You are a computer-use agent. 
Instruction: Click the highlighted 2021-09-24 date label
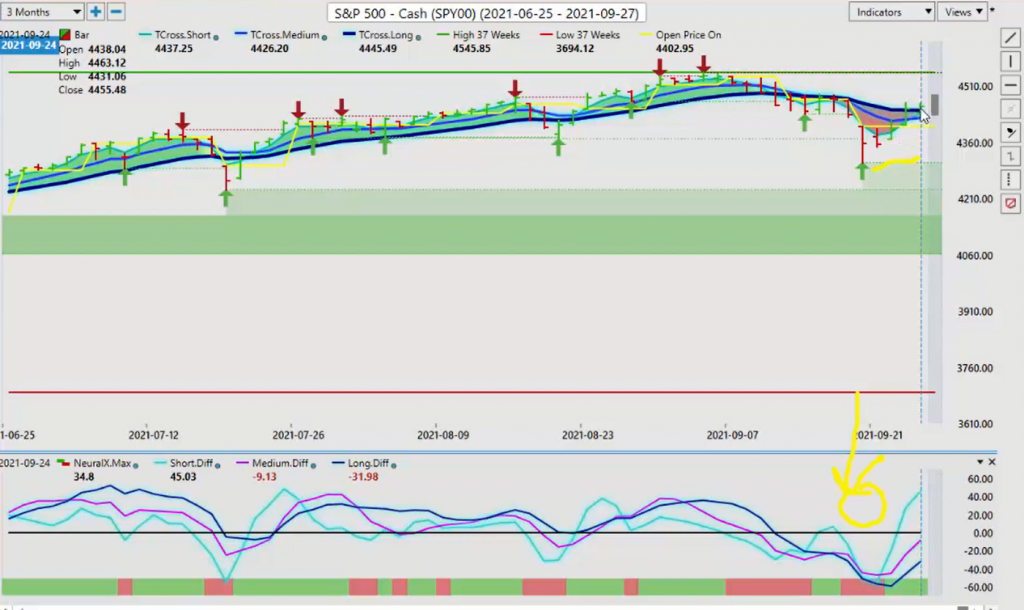pyautogui.click(x=29, y=45)
